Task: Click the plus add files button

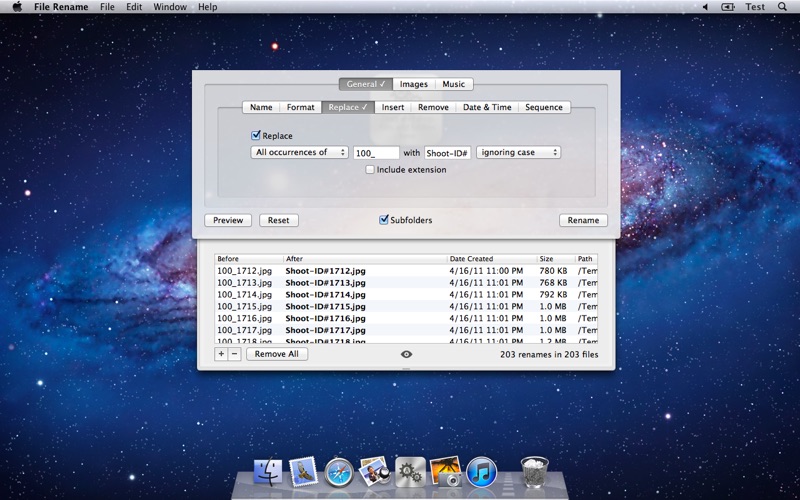Action: point(221,354)
